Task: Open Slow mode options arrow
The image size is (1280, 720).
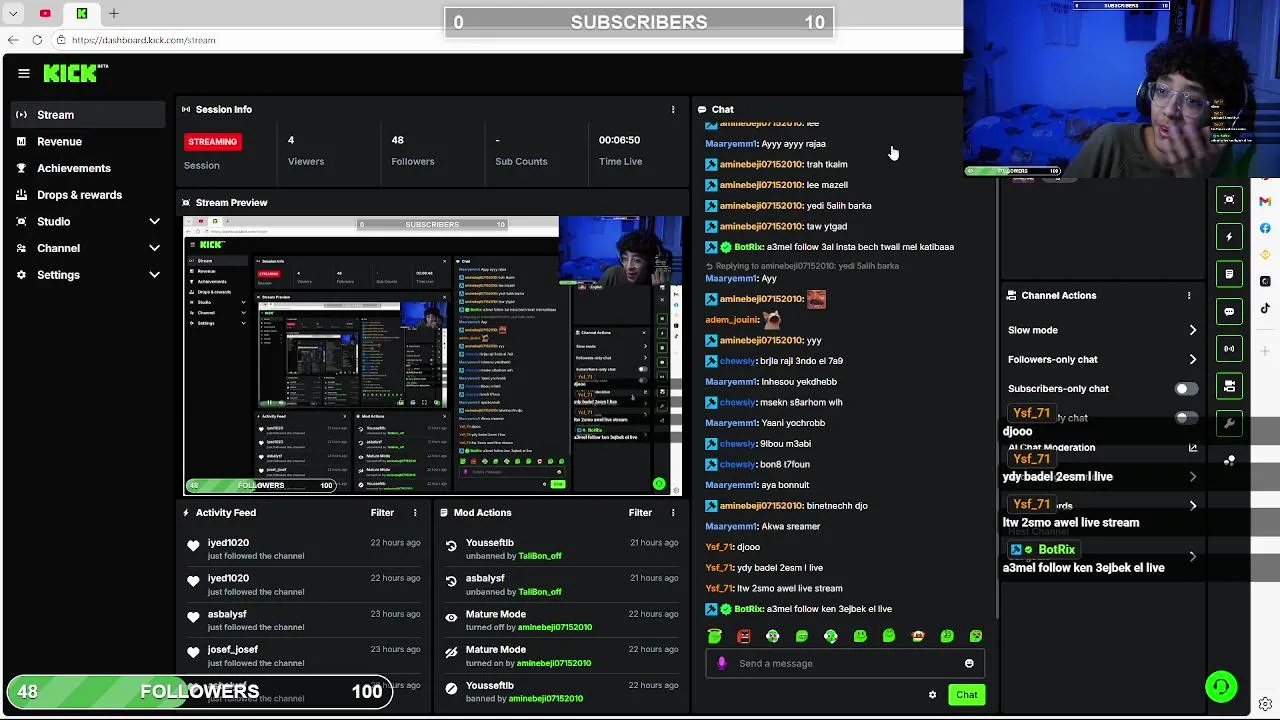Action: pos(1192,330)
